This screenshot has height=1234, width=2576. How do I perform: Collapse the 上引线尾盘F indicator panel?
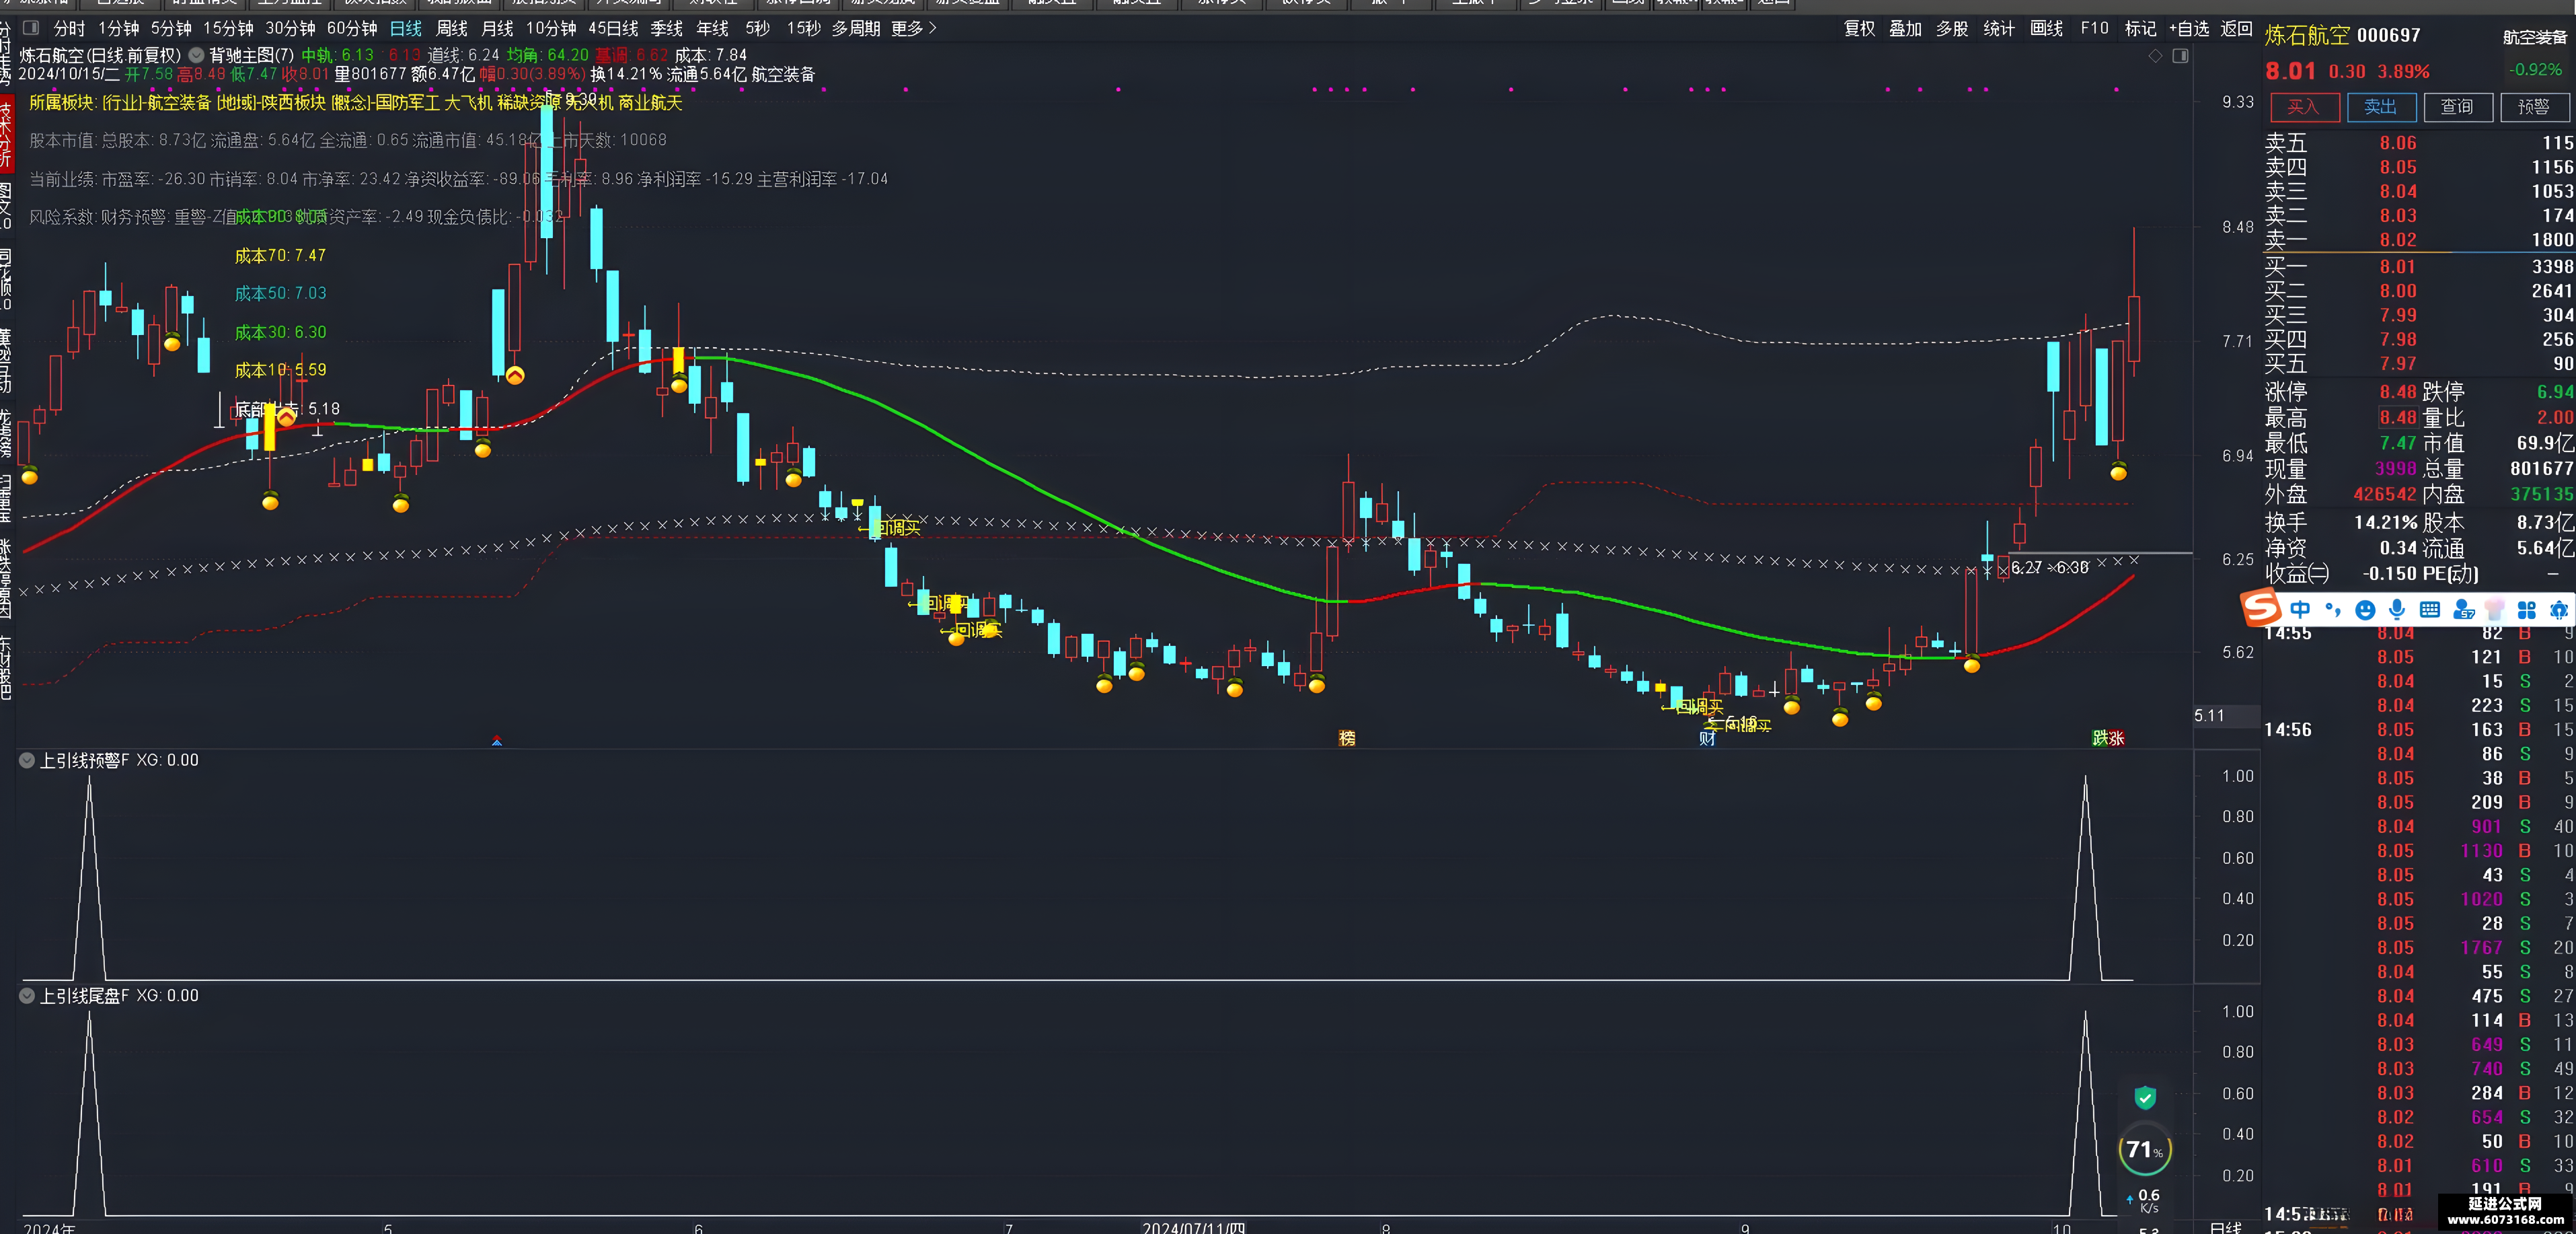(27, 996)
